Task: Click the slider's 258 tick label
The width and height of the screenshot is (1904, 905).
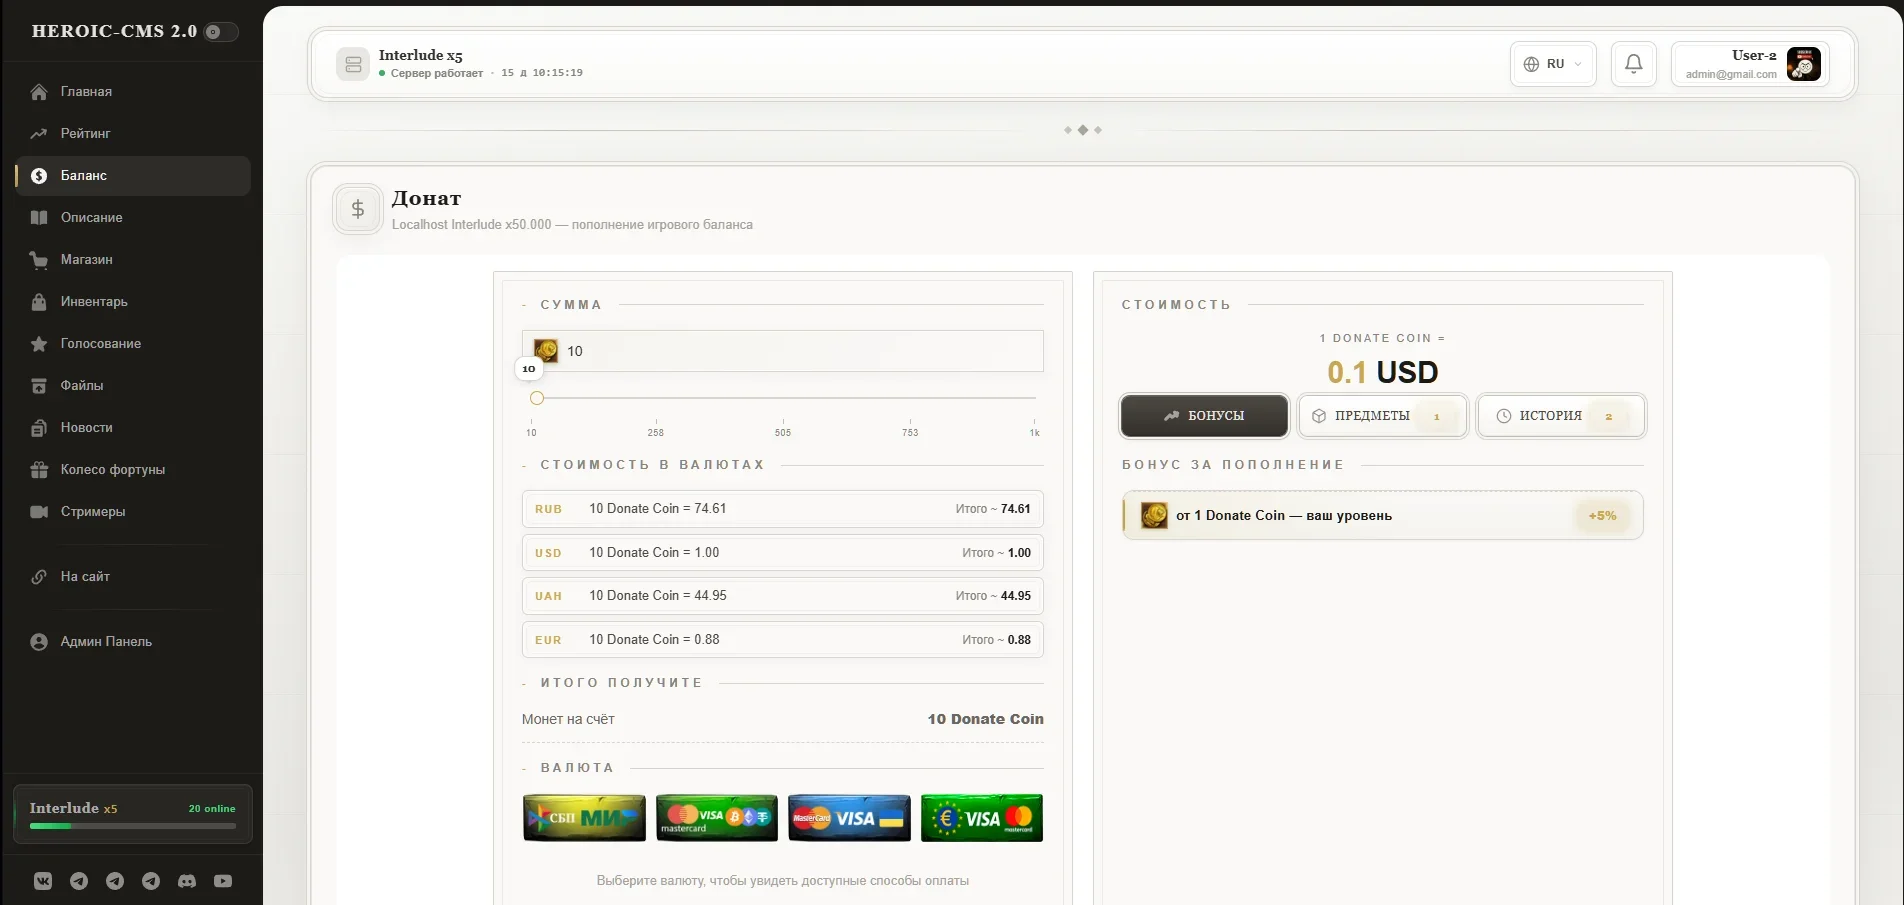Action: point(656,433)
